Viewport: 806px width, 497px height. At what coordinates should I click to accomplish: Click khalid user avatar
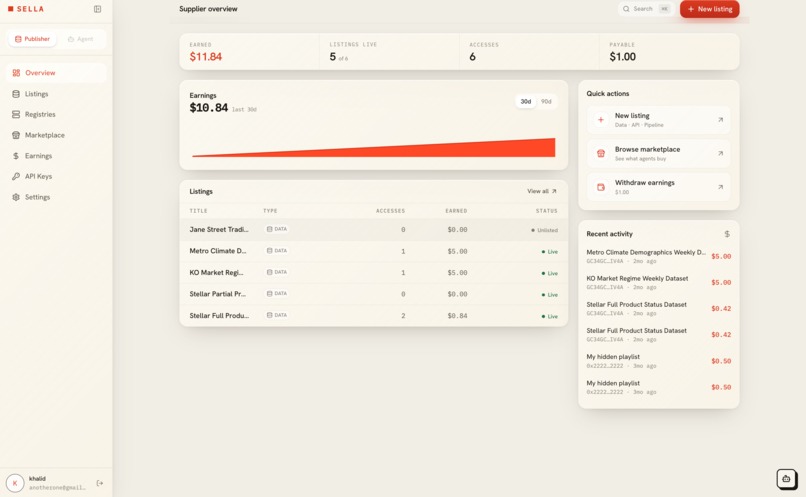[15, 483]
